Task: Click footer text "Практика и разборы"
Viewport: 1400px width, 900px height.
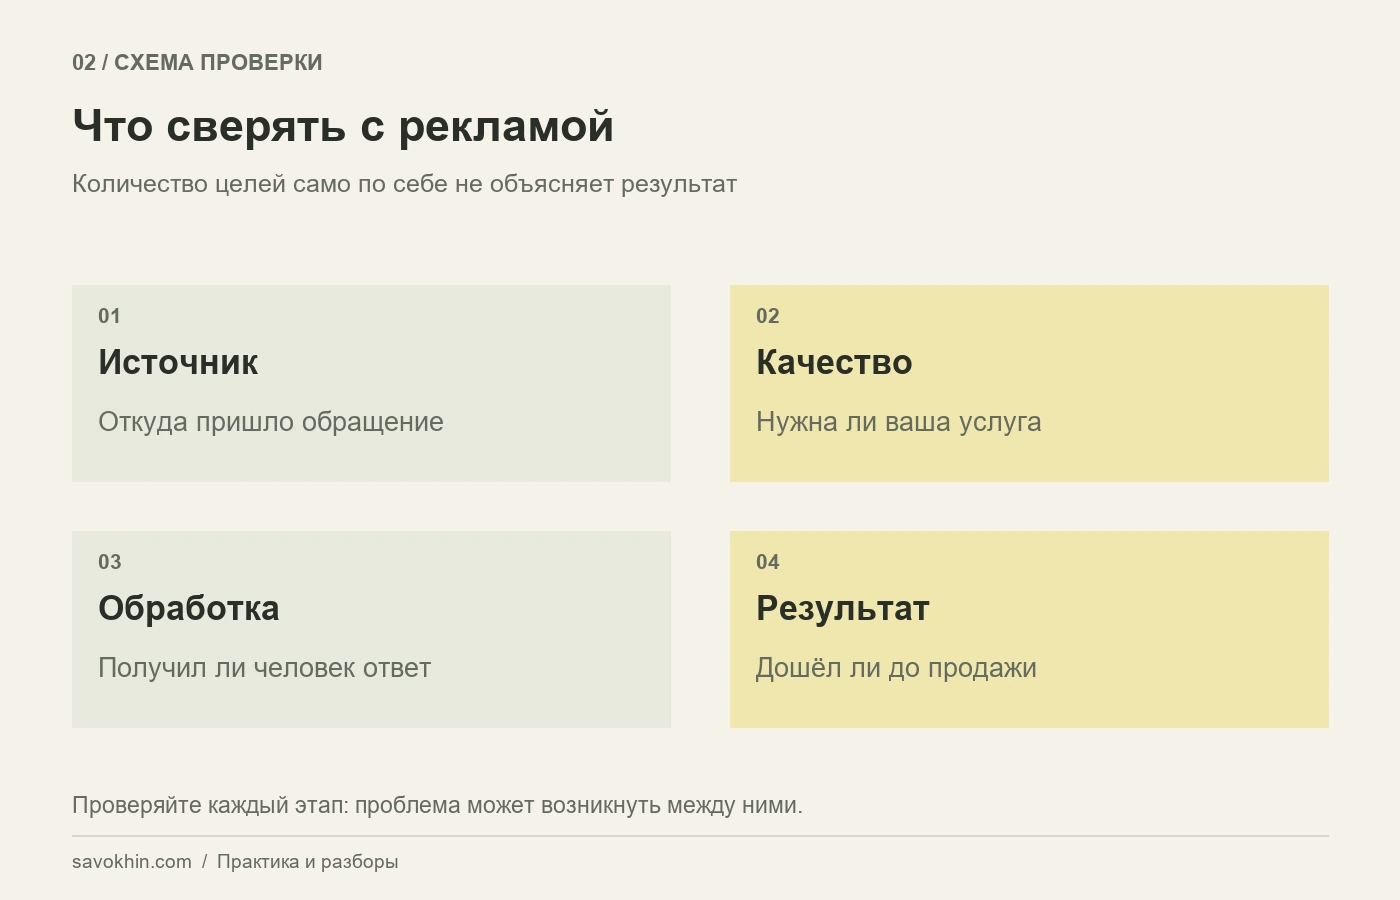Action: click(308, 862)
